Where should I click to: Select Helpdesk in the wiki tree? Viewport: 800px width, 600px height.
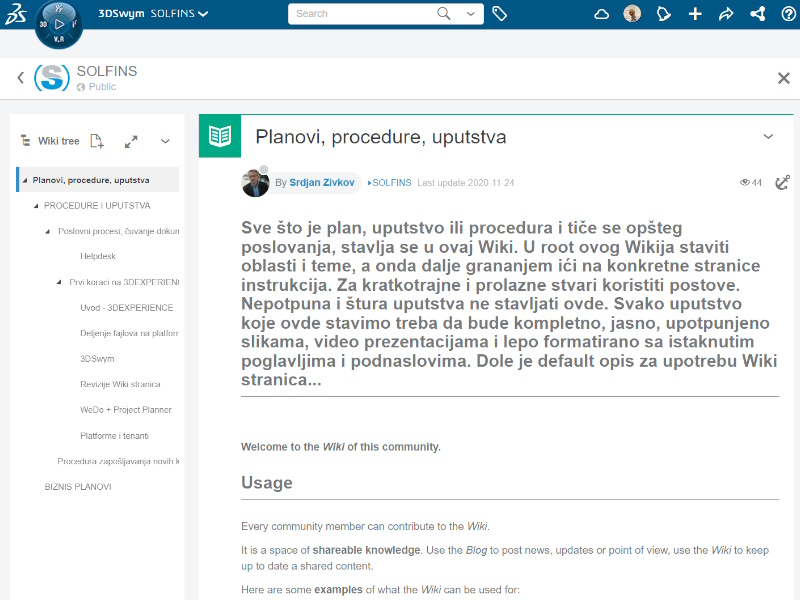[98, 257]
